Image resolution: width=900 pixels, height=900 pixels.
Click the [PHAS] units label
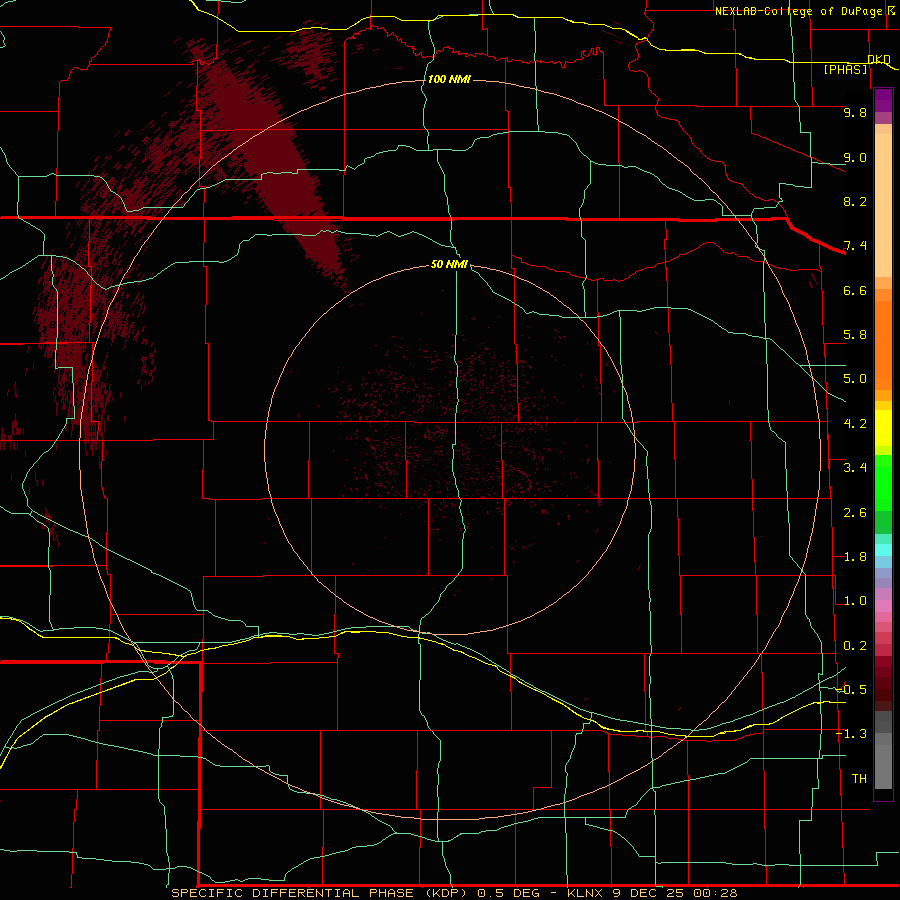point(845,69)
